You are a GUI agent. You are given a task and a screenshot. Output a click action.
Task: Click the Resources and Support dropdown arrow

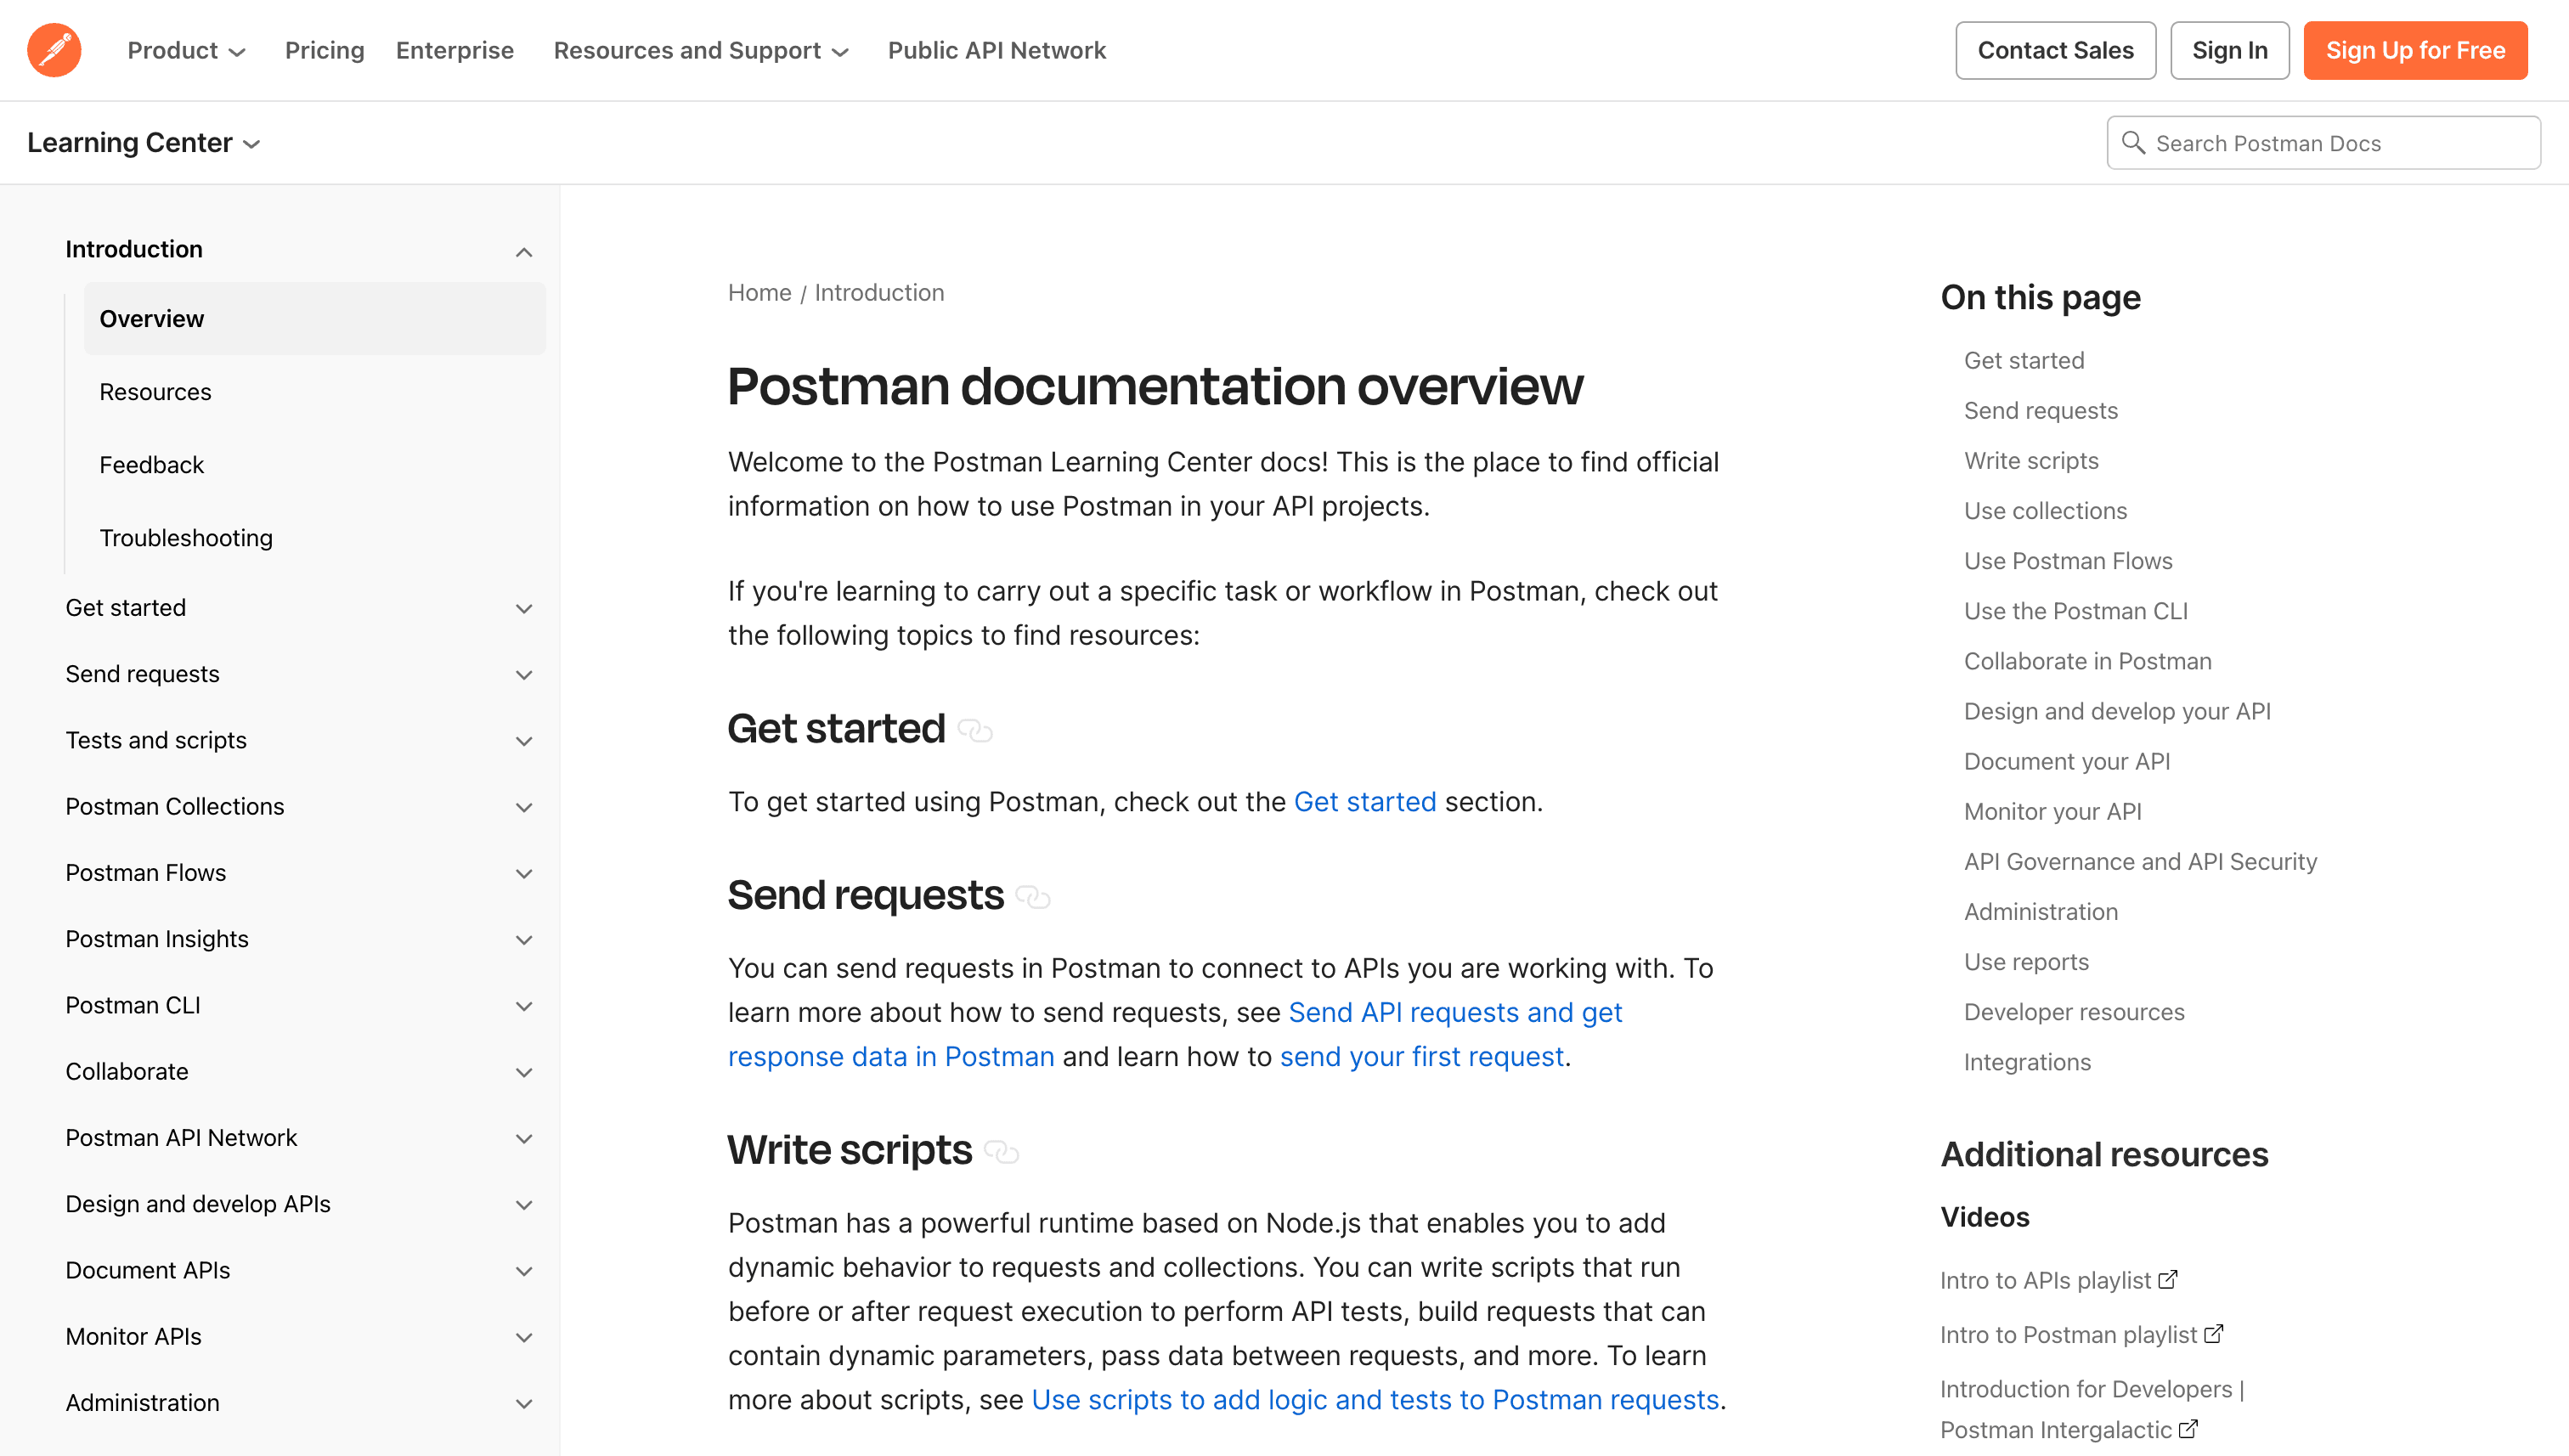[x=842, y=49]
